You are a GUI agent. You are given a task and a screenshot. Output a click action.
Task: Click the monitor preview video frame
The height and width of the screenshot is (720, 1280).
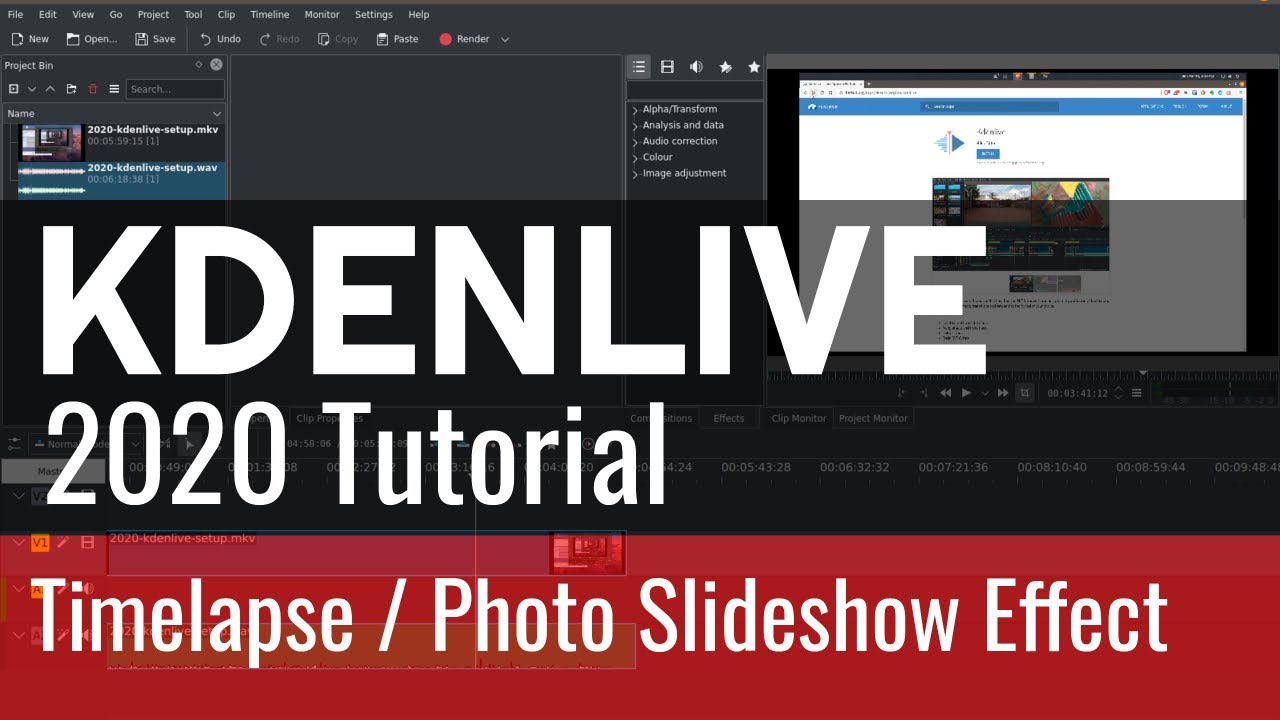point(1022,212)
